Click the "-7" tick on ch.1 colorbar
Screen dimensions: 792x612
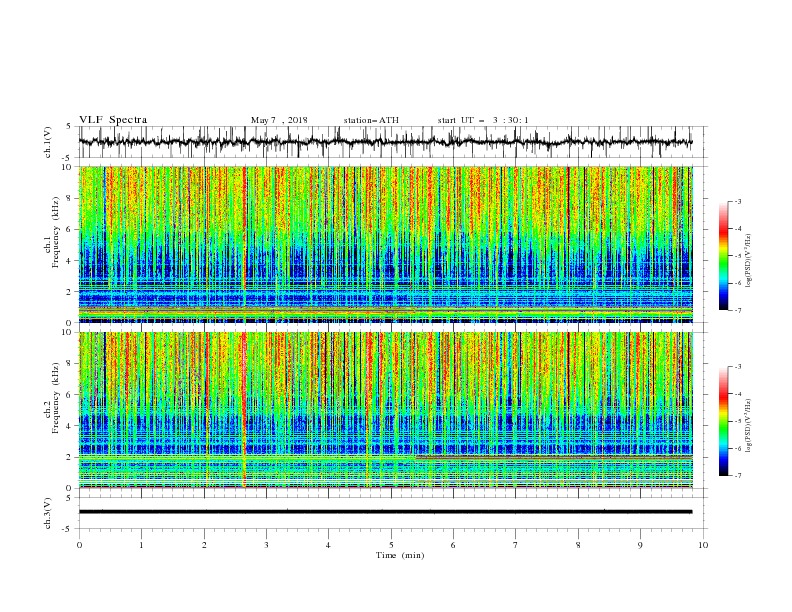[x=737, y=311]
